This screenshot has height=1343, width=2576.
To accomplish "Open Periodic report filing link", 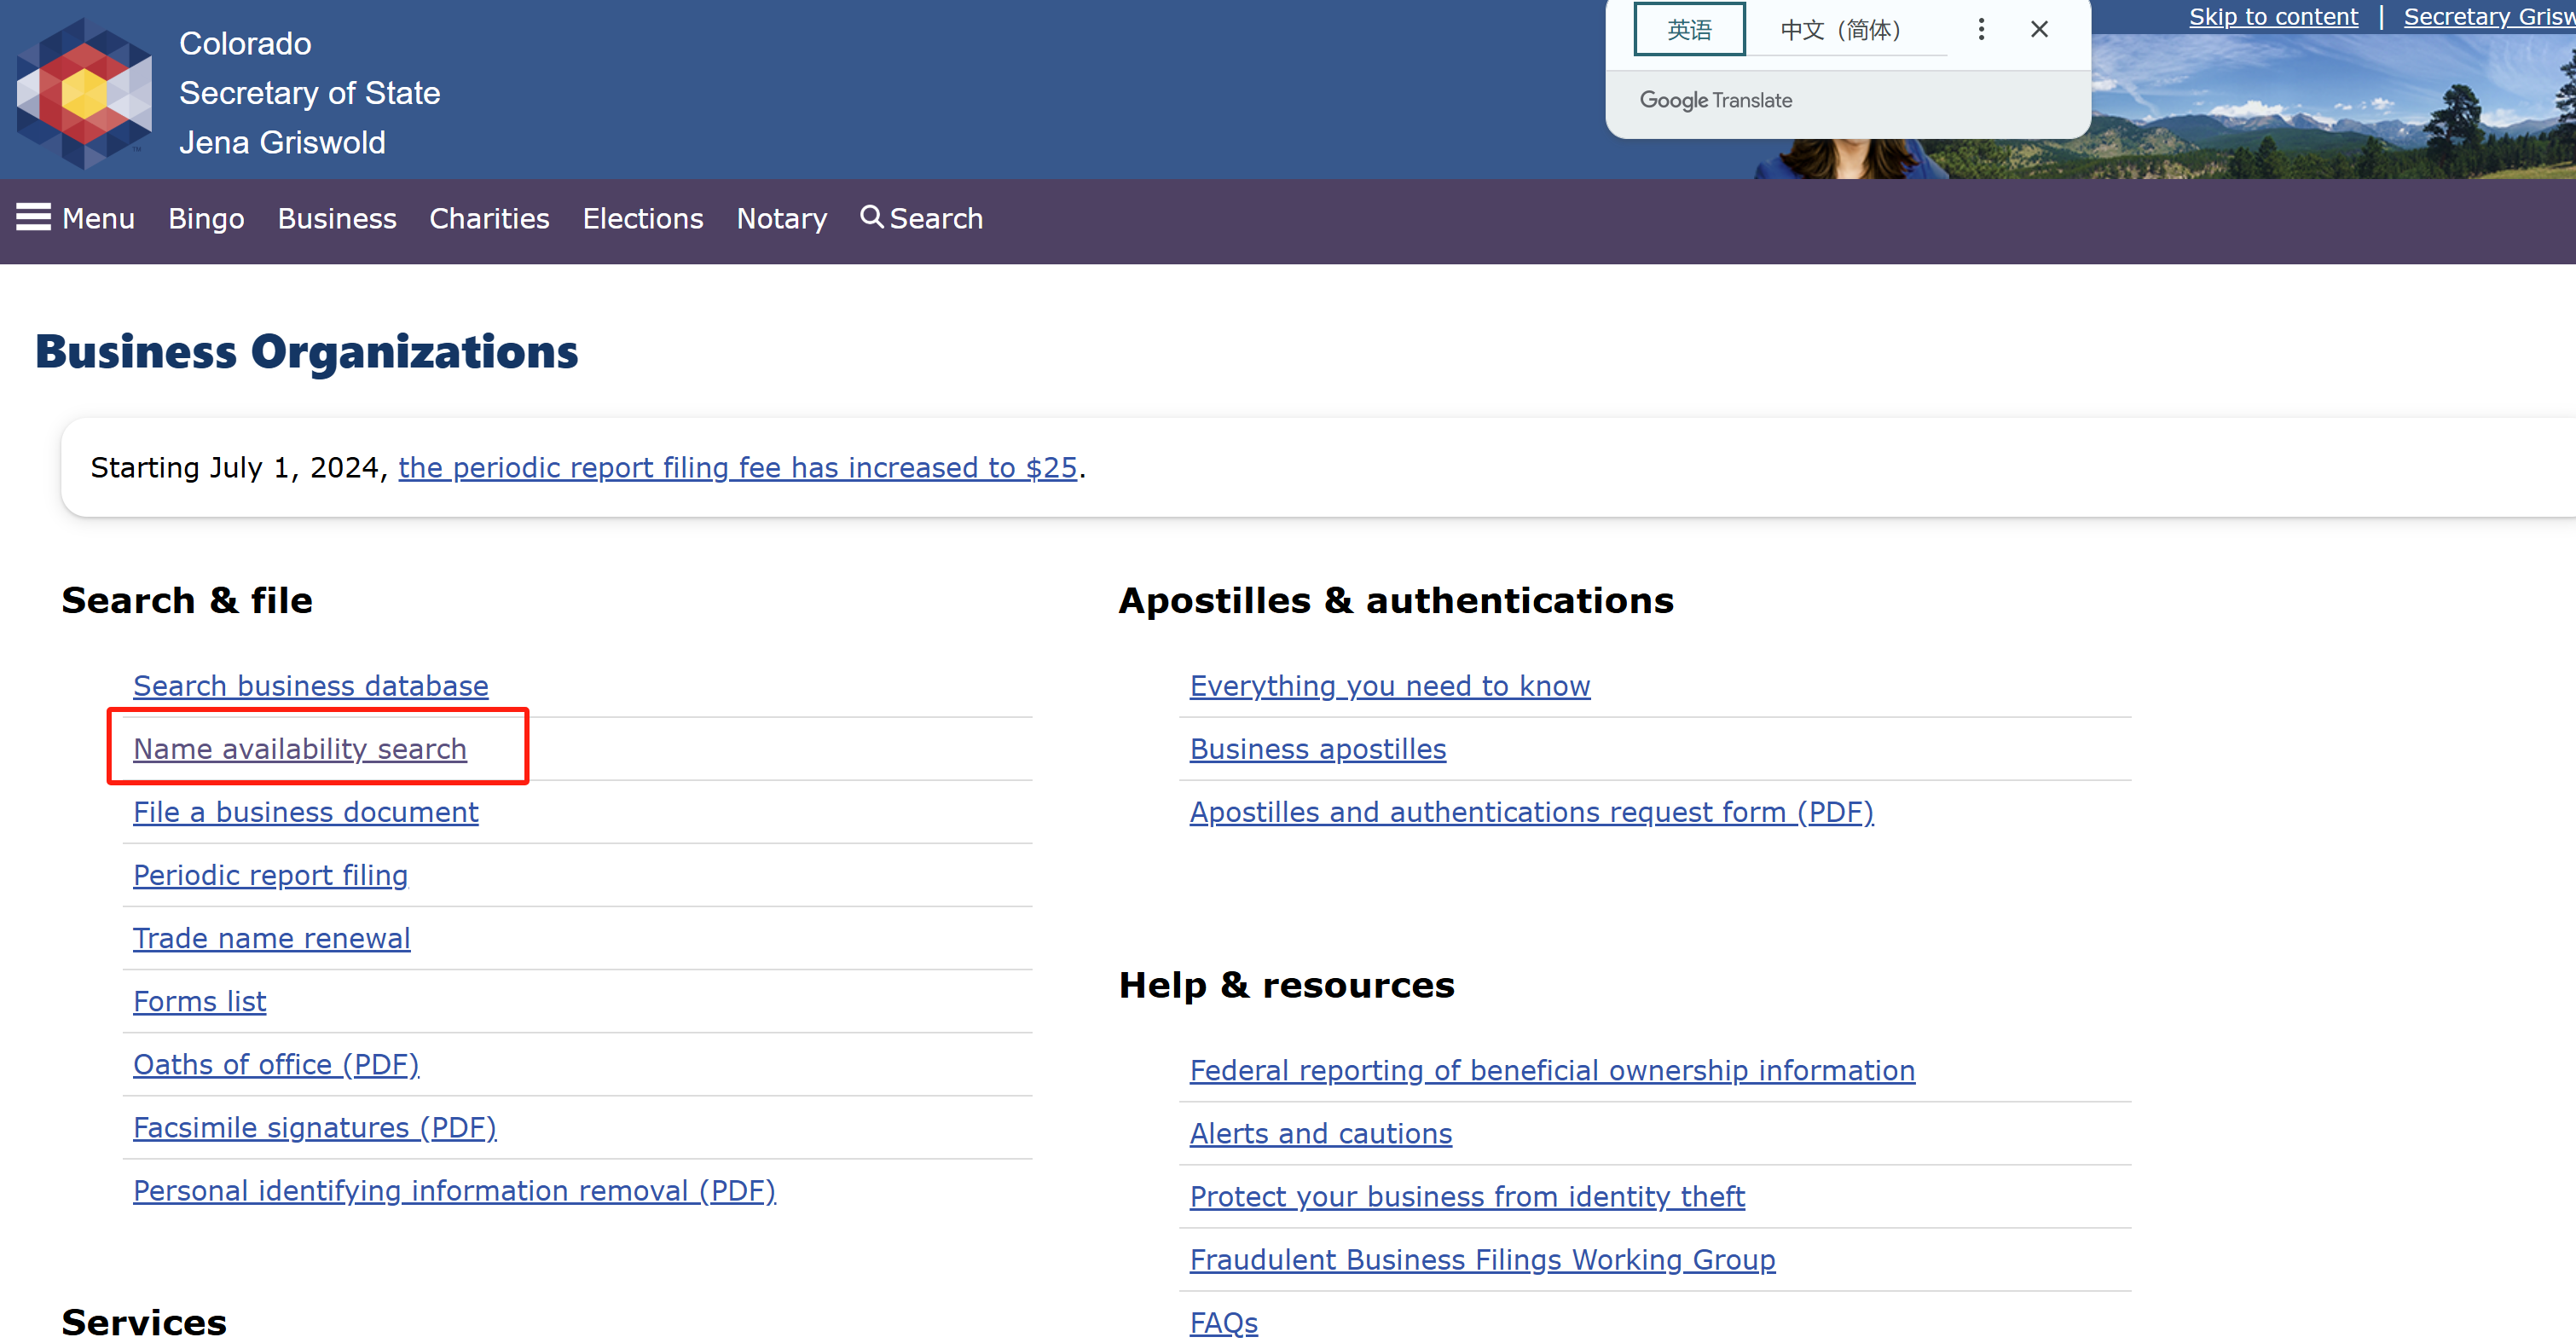I will click(x=271, y=875).
